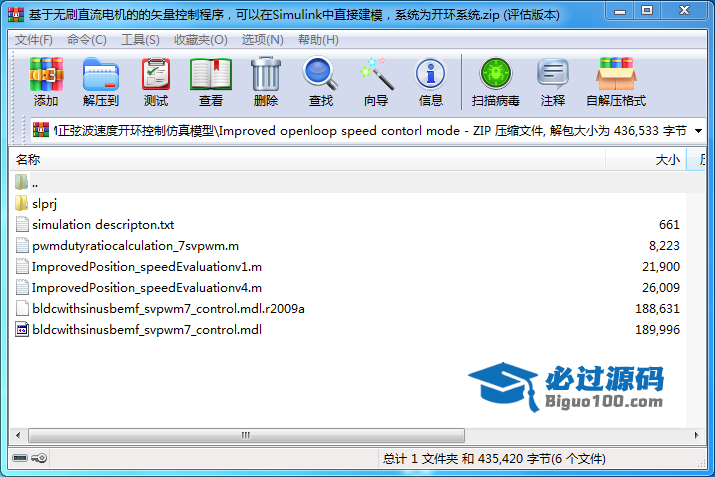Expand the address bar path dropdown

point(698,131)
